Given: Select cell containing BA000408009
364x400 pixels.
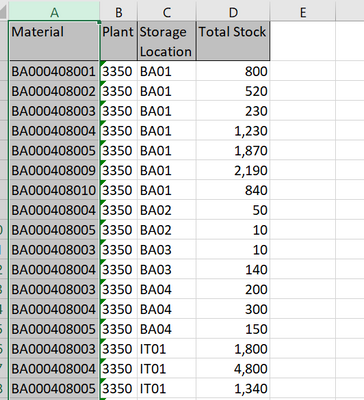Looking at the screenshot, I should click(54, 170).
